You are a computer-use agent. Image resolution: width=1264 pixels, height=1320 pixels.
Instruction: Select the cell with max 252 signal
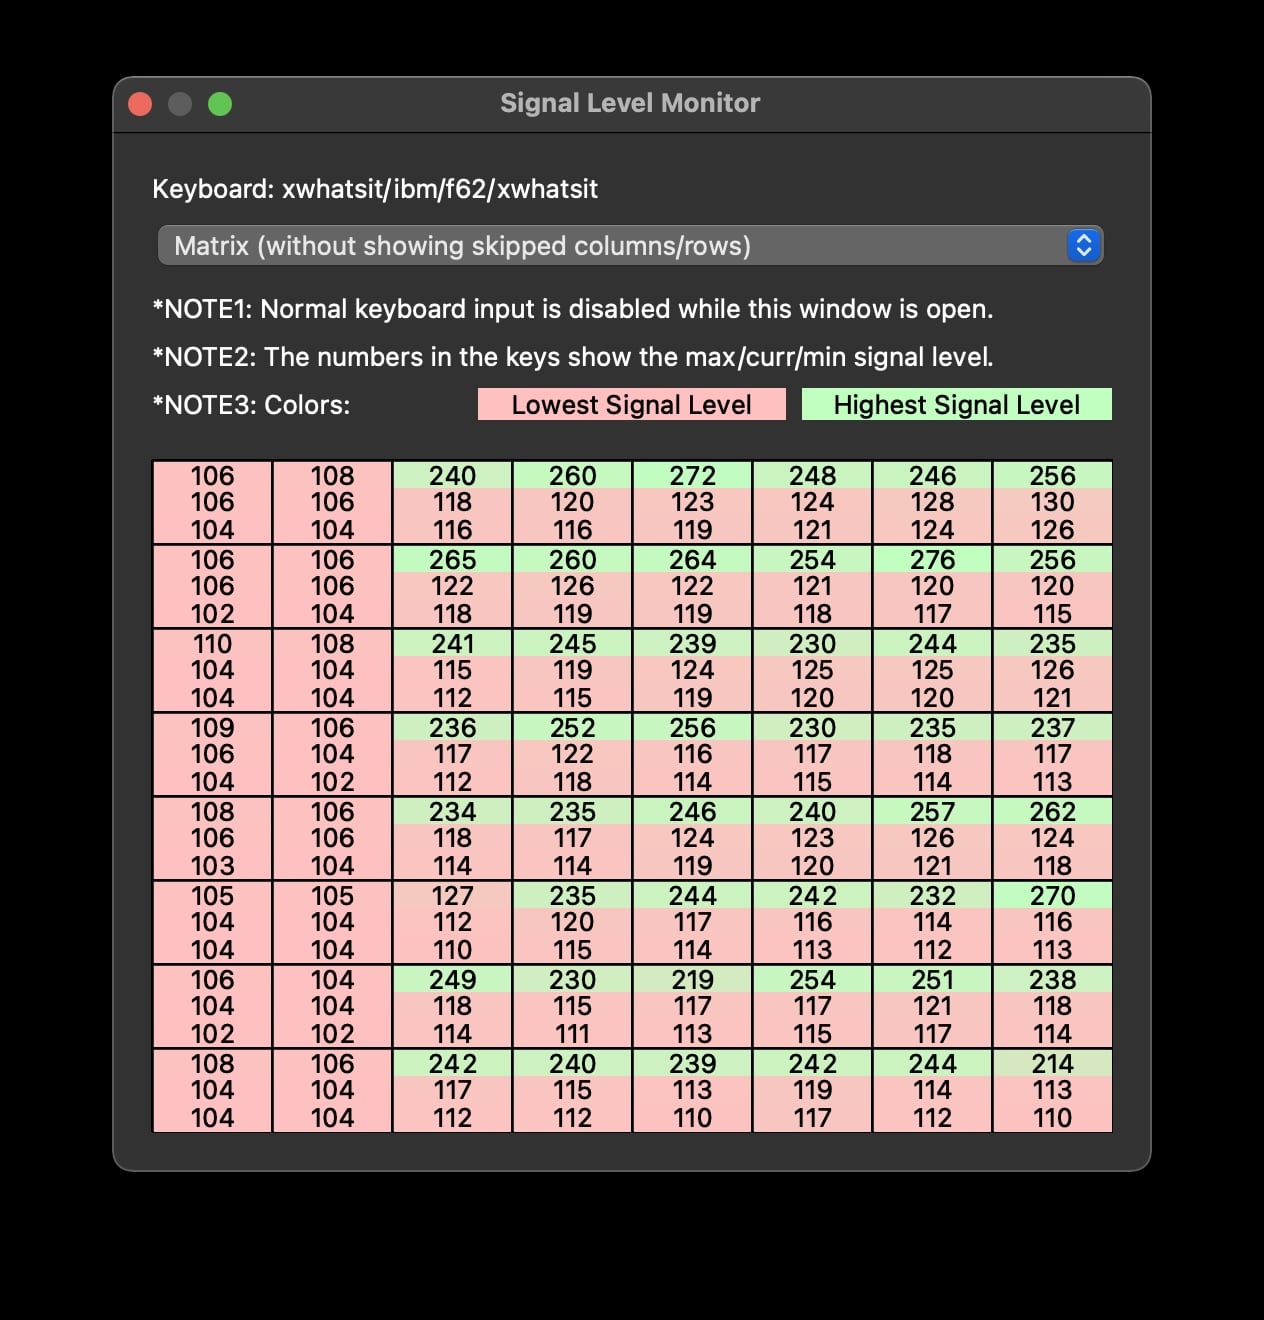pyautogui.click(x=573, y=755)
